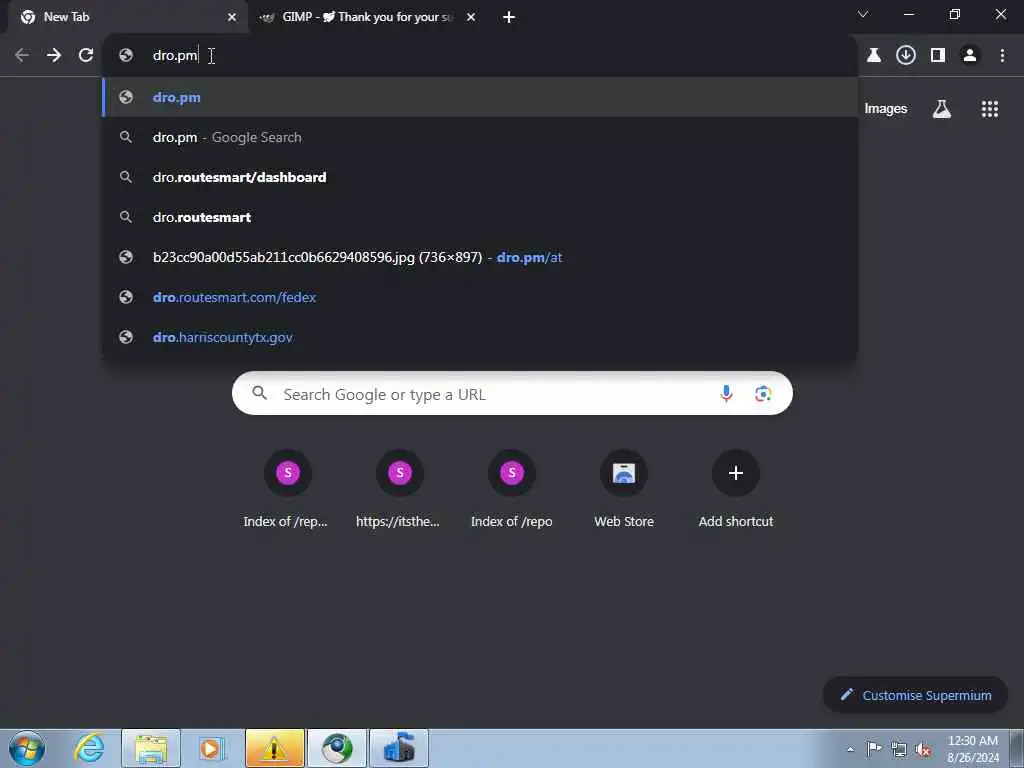Open the clock showing 12:30 AM
The width and height of the screenshot is (1024, 768).
click(972, 749)
